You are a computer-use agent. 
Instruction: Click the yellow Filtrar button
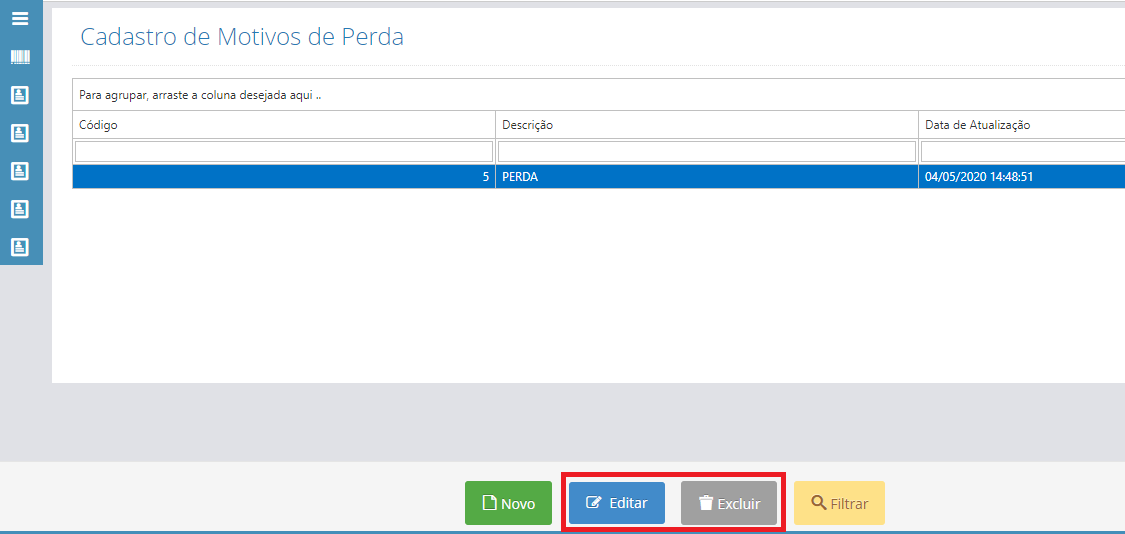[839, 503]
